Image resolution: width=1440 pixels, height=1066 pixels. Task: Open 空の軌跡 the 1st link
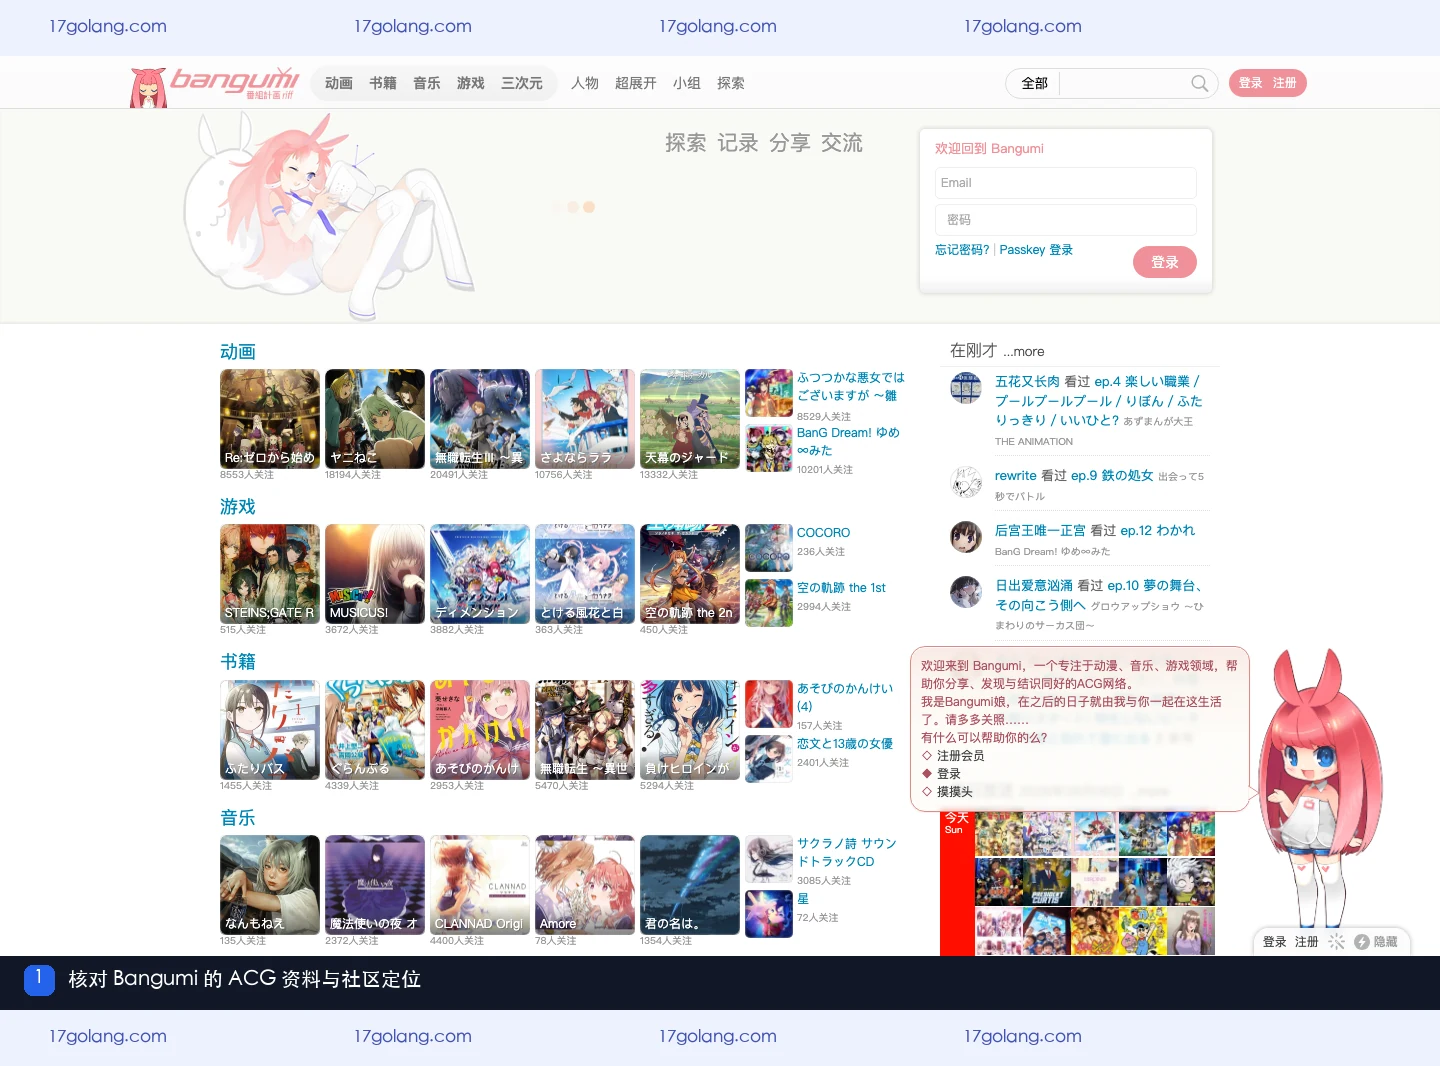[x=841, y=588]
